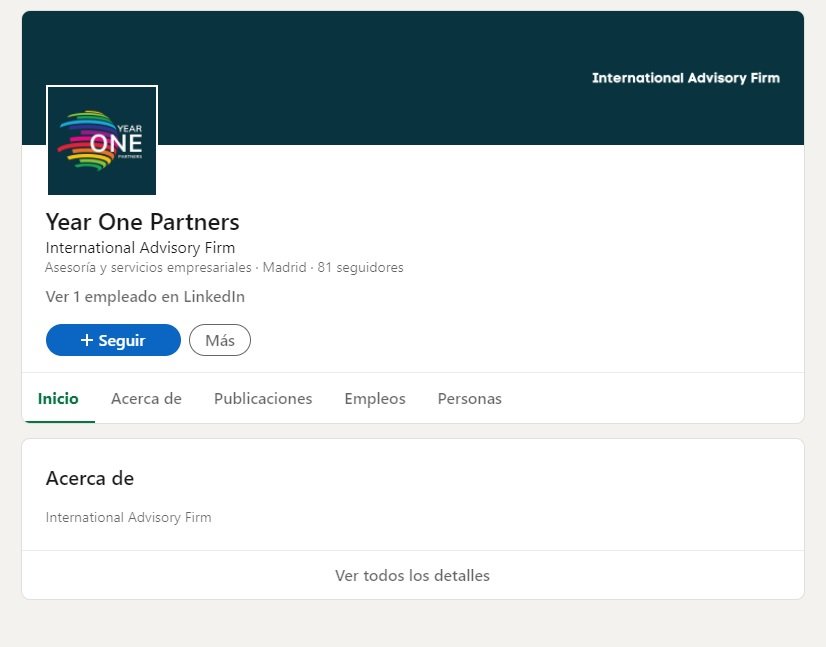Screen dimensions: 826x647
Task: Switch to the Inicio tab
Action: [x=58, y=399]
